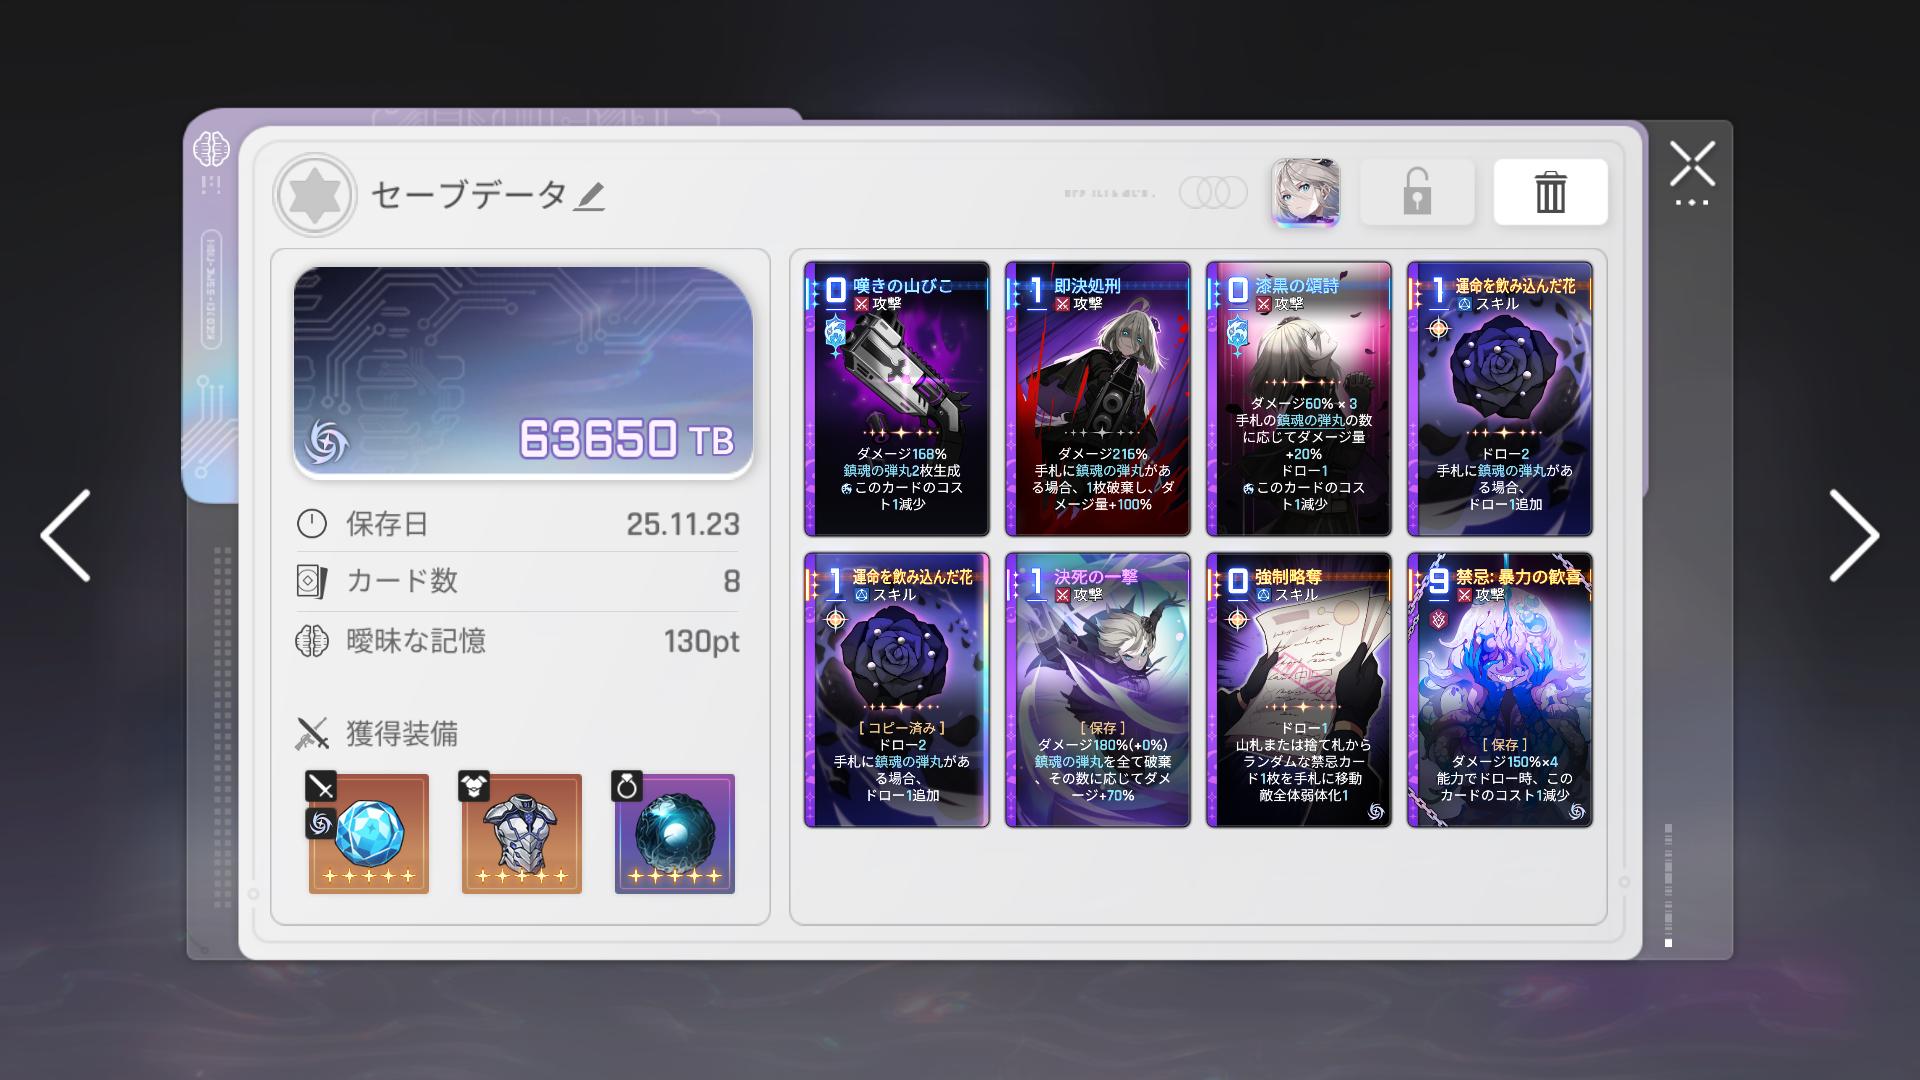The image size is (1920, 1080).
Task: Click the pencil edit icon beside セーブデータ
Action: click(589, 196)
